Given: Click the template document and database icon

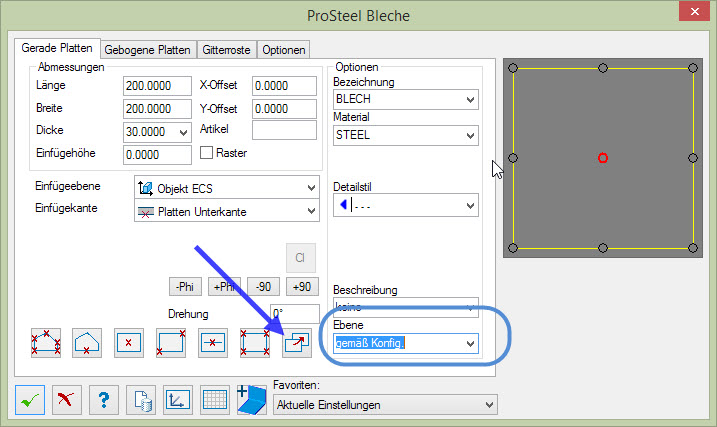Looking at the screenshot, I should [x=141, y=400].
